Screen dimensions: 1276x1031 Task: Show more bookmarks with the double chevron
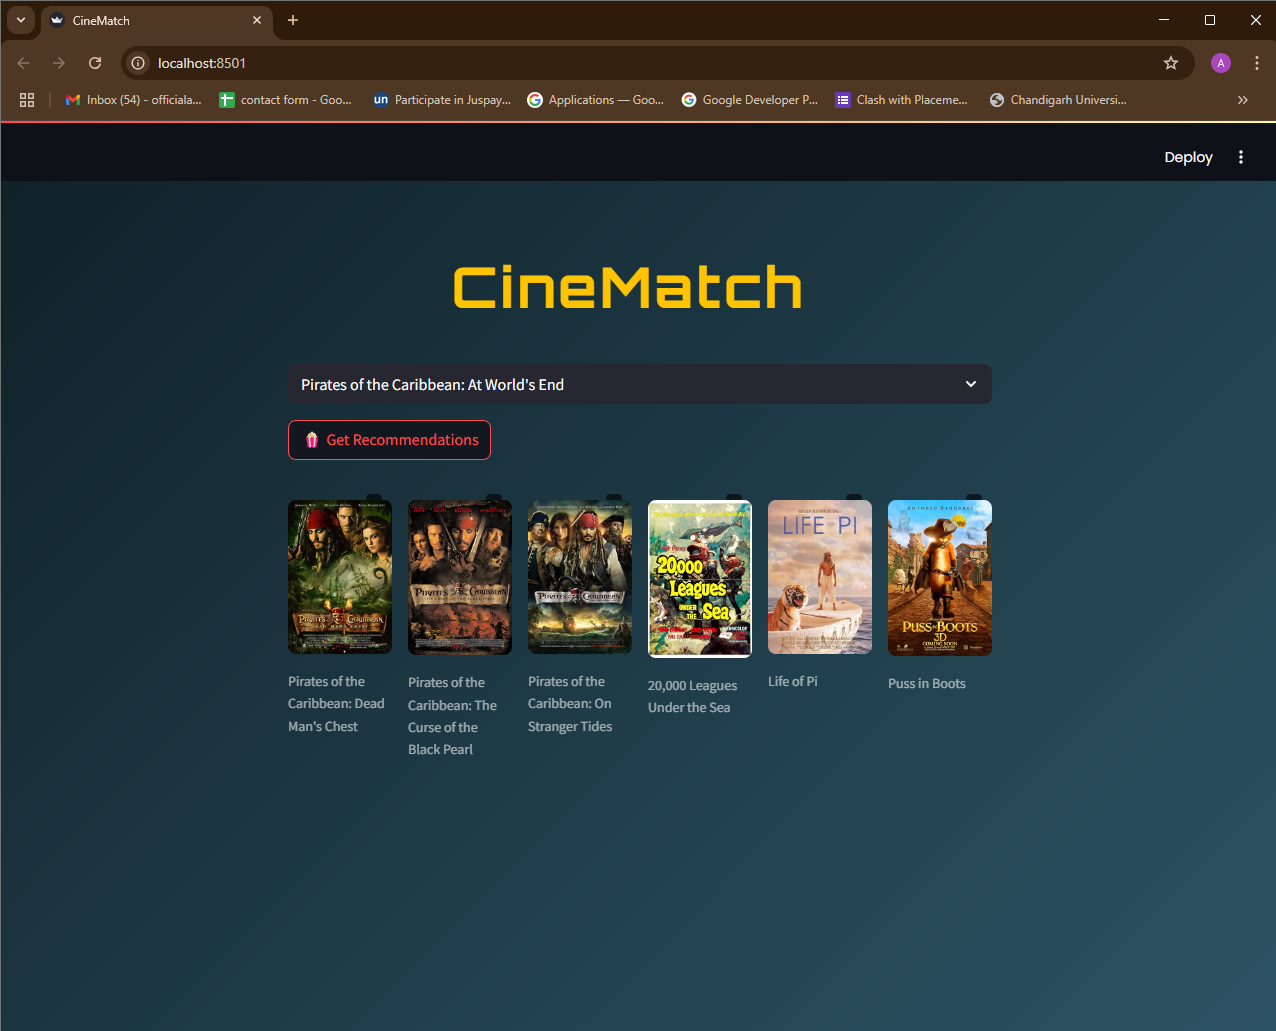pyautogui.click(x=1243, y=100)
